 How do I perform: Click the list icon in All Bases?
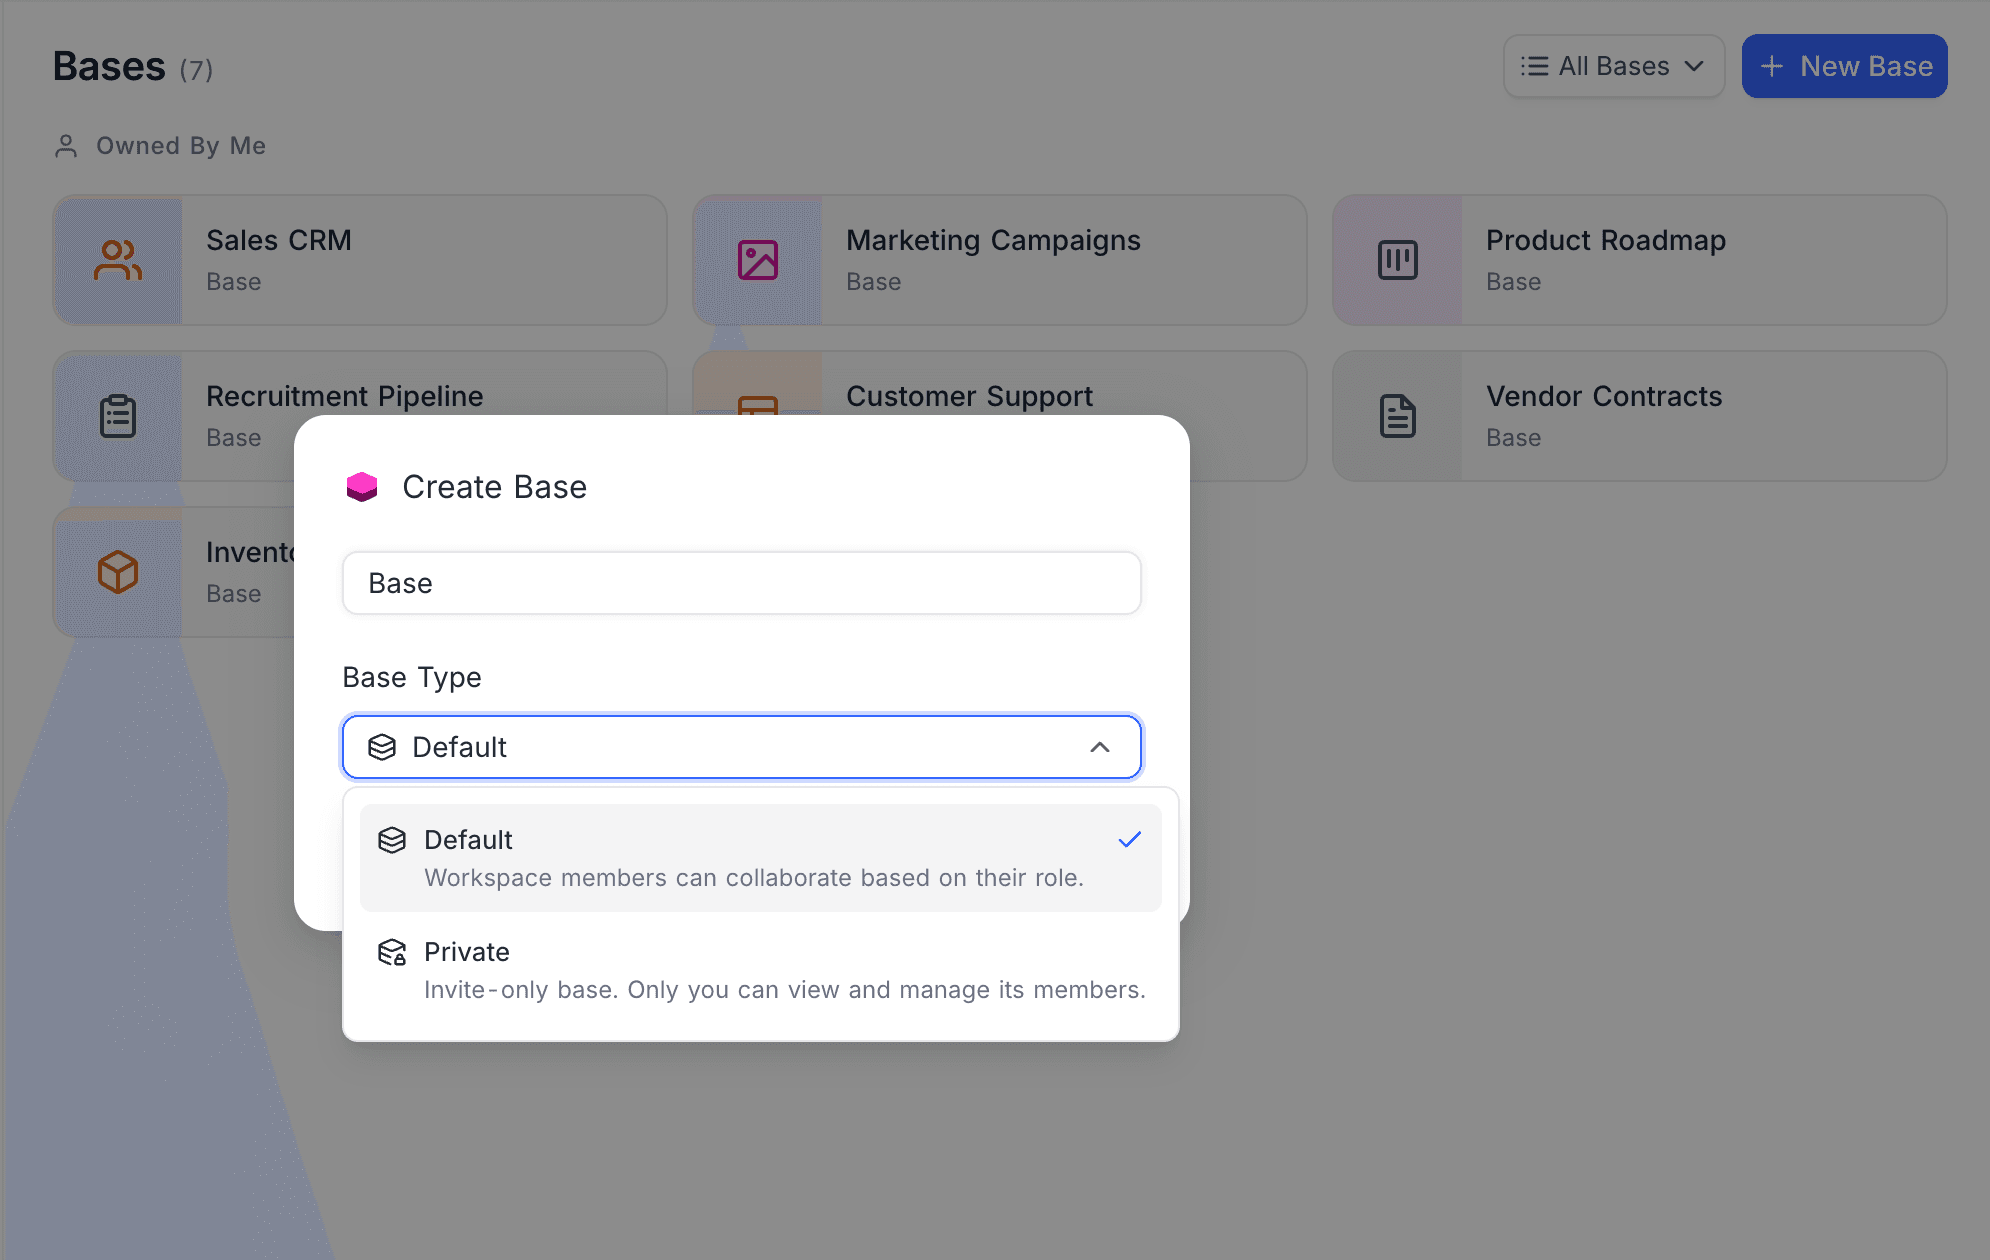coord(1535,66)
